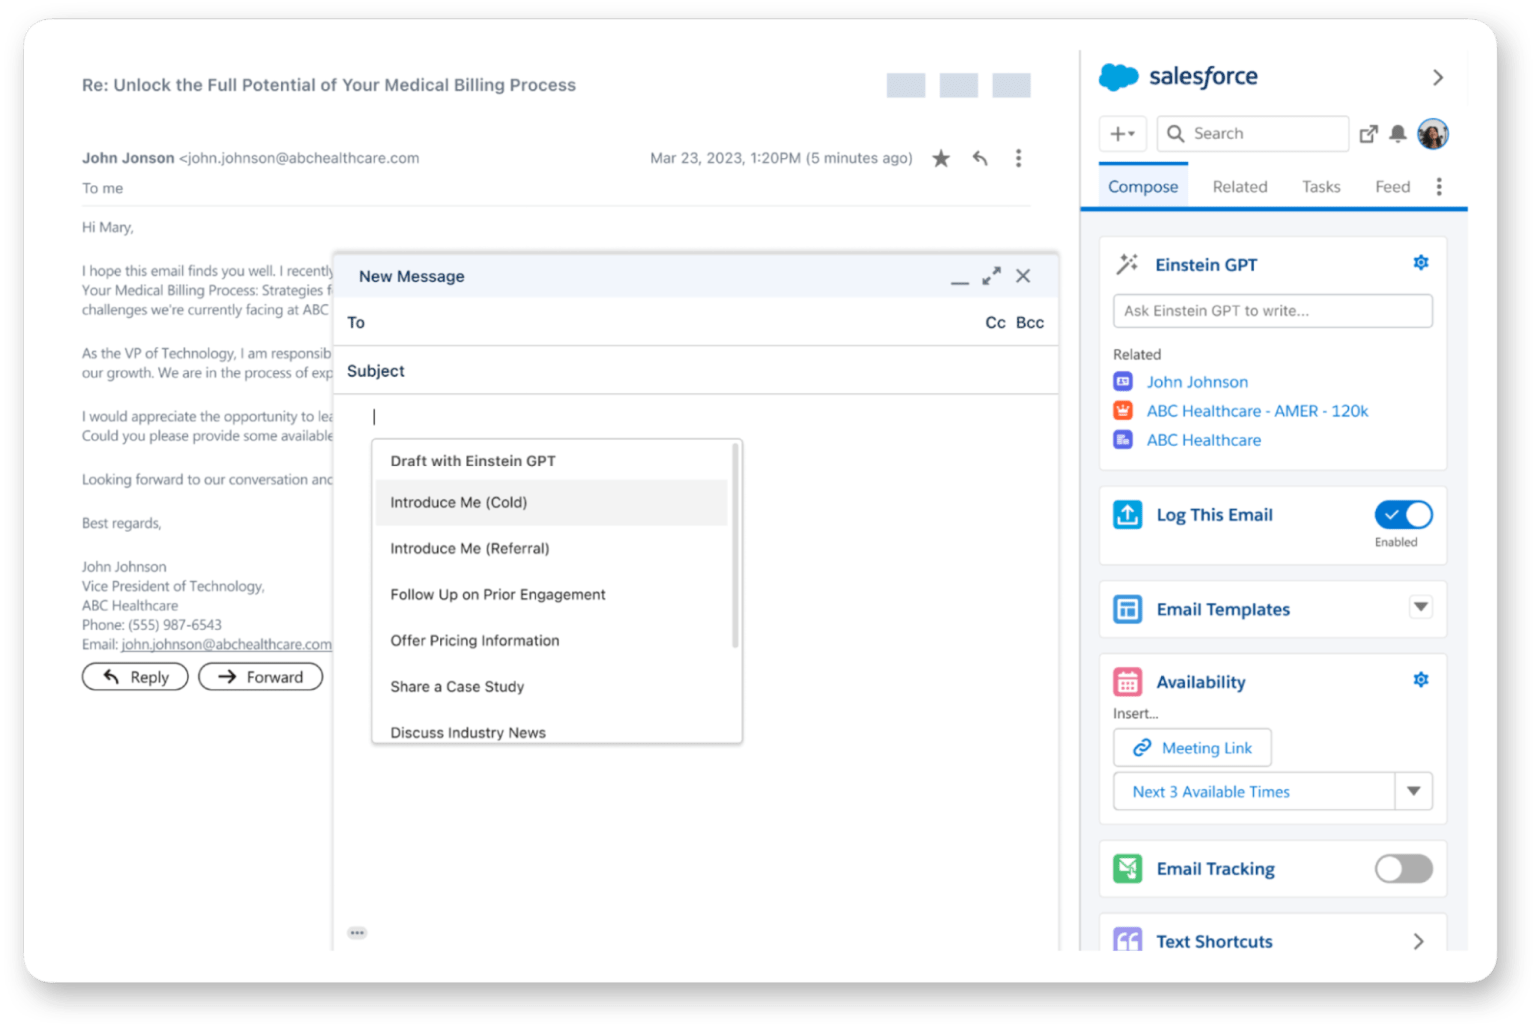Open the Next 3 Available Times dropdown
This screenshot has width=1535, height=1027.
tap(1413, 791)
